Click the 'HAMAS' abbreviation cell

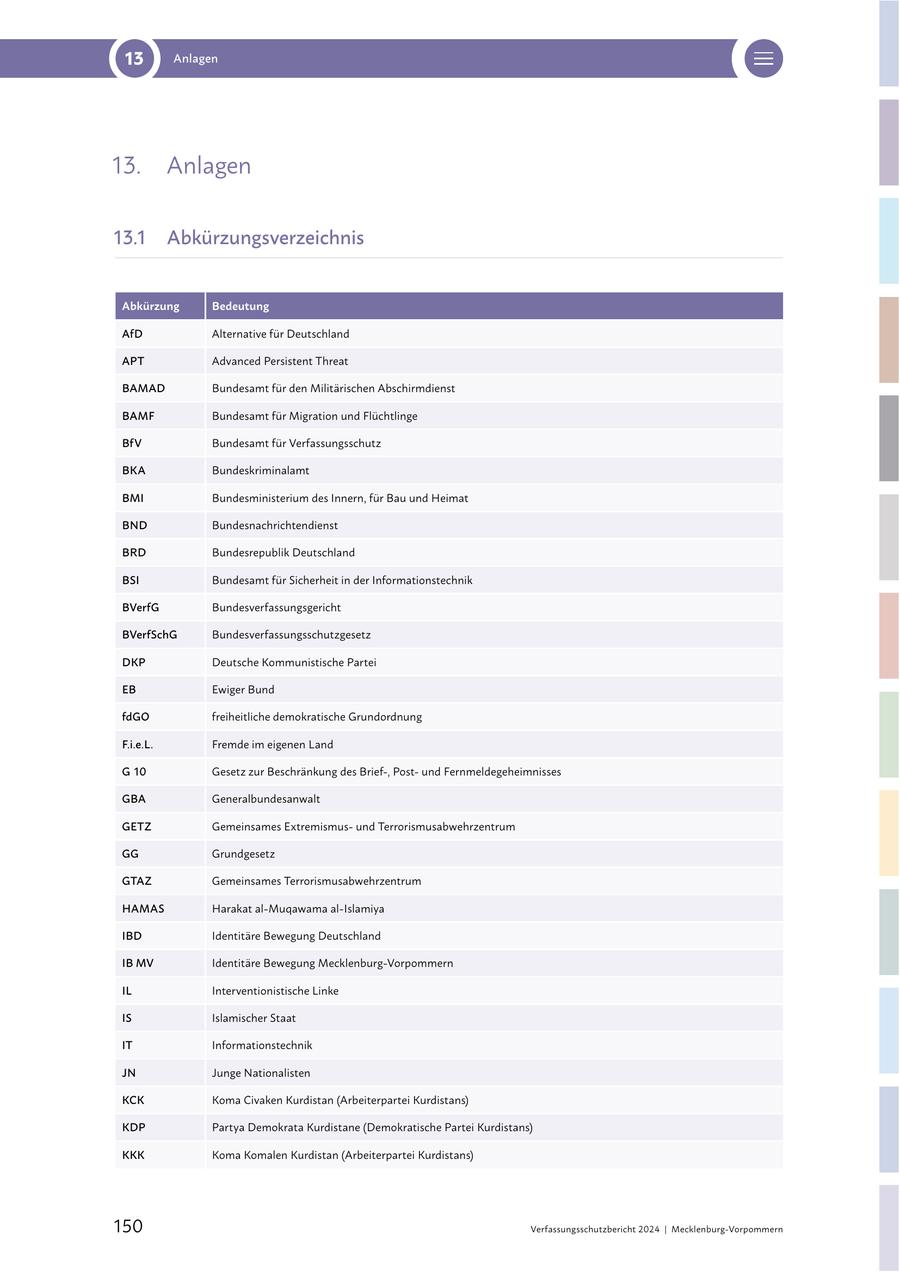tap(143, 909)
